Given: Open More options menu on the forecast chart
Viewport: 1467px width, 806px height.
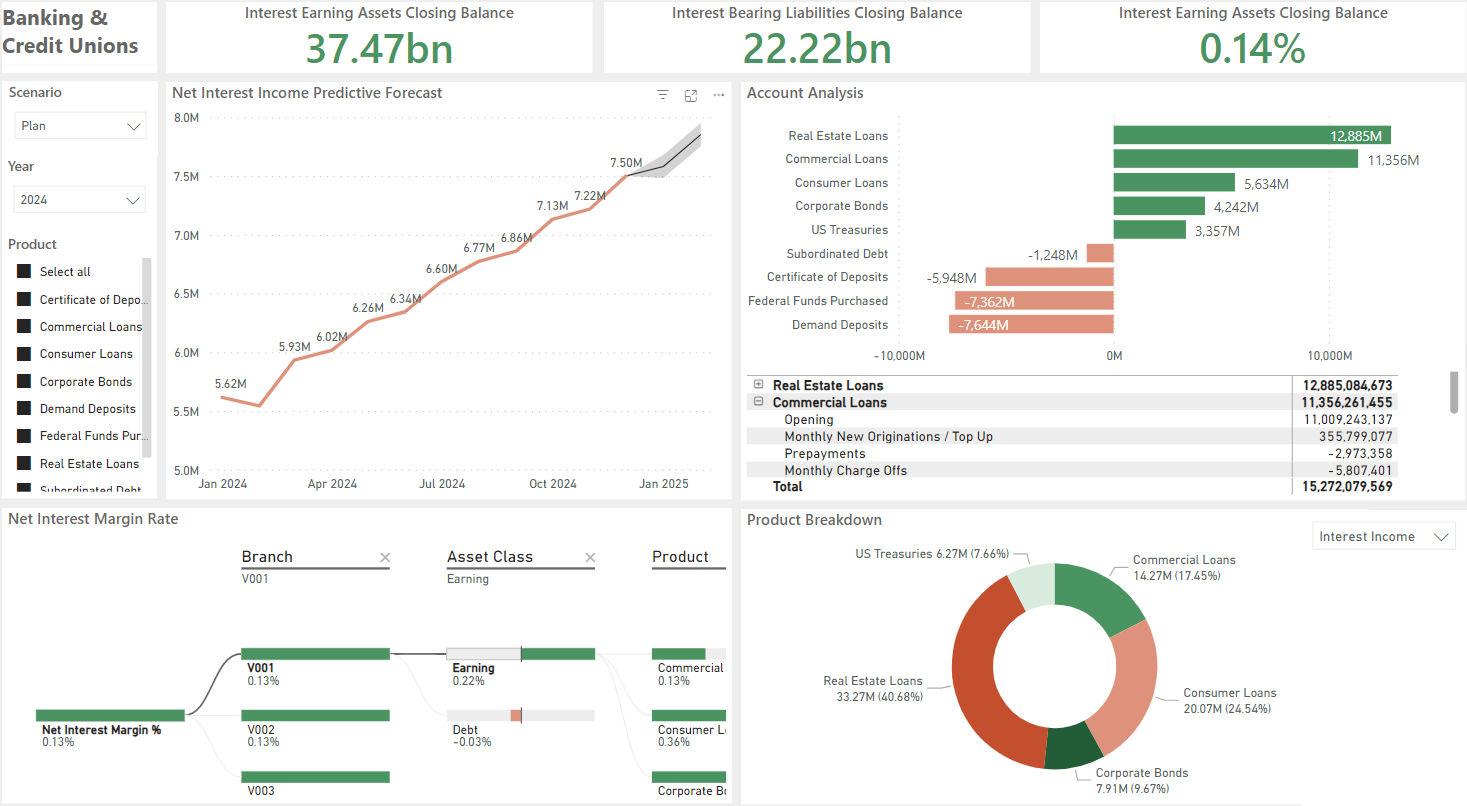Looking at the screenshot, I should (718, 94).
